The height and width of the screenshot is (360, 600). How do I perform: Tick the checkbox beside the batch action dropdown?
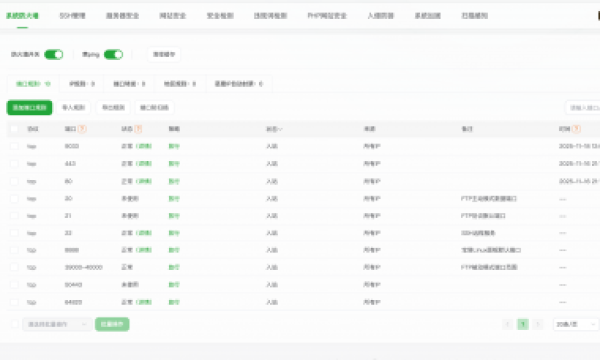click(x=15, y=324)
